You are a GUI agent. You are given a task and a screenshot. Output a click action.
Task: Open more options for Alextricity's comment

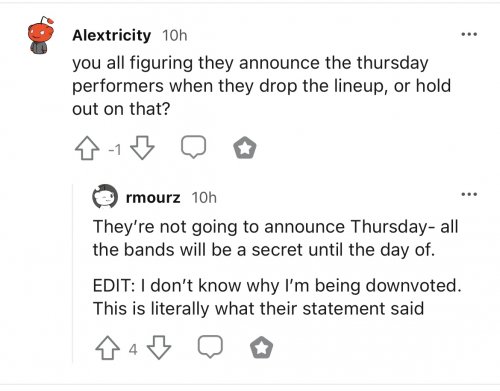(469, 34)
